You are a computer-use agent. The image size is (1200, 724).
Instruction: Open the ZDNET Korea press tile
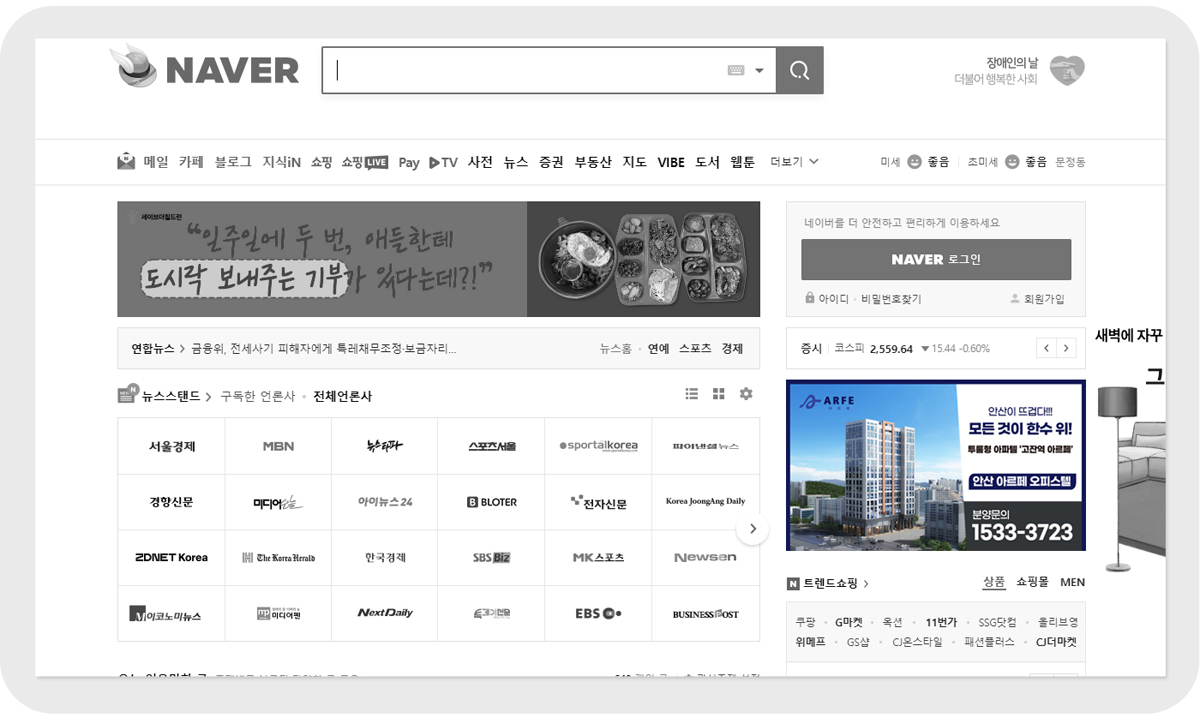click(171, 557)
